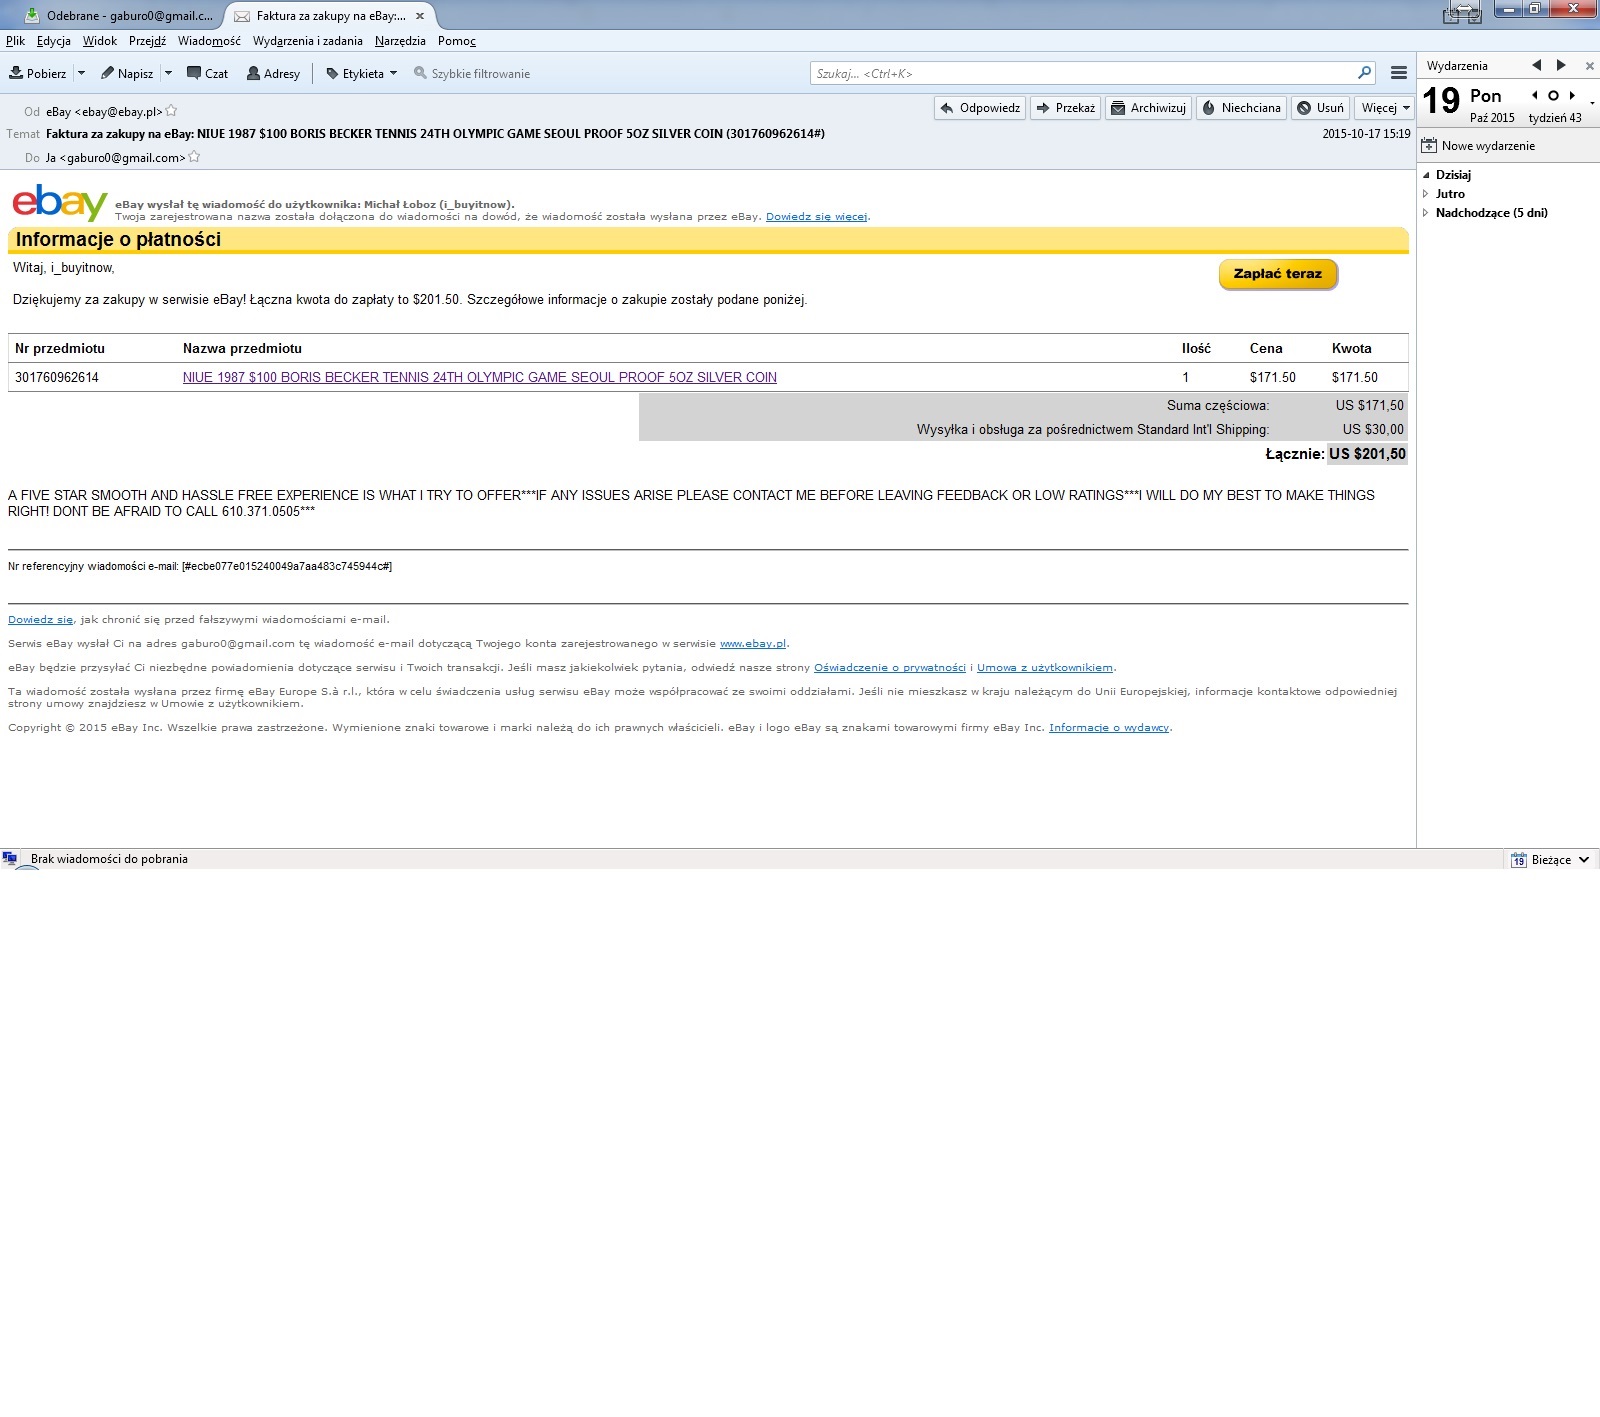Open the Oświadczenie o prywatności link
Image resolution: width=1600 pixels, height=1417 pixels.
pyautogui.click(x=890, y=667)
